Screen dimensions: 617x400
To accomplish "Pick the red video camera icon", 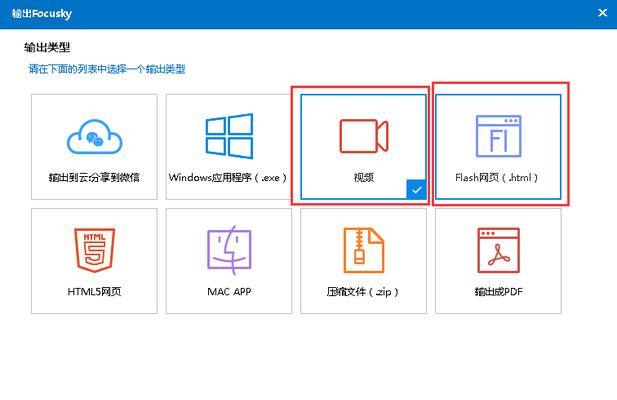I will click(364, 136).
